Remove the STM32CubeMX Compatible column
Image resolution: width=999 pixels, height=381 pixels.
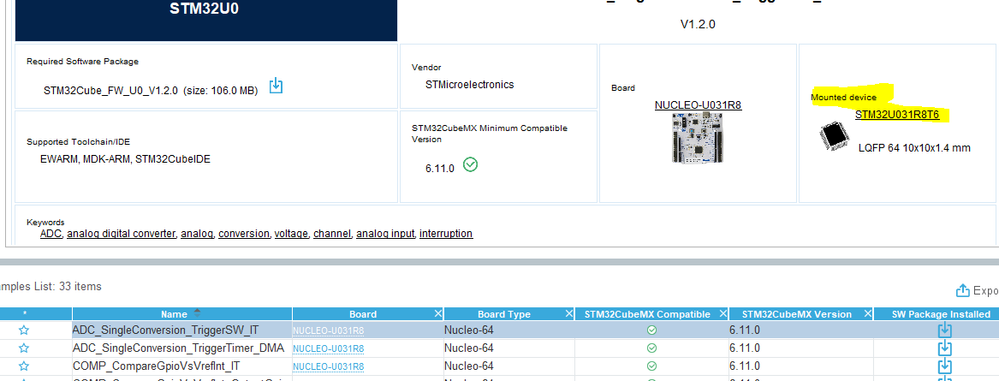pyautogui.click(x=722, y=314)
